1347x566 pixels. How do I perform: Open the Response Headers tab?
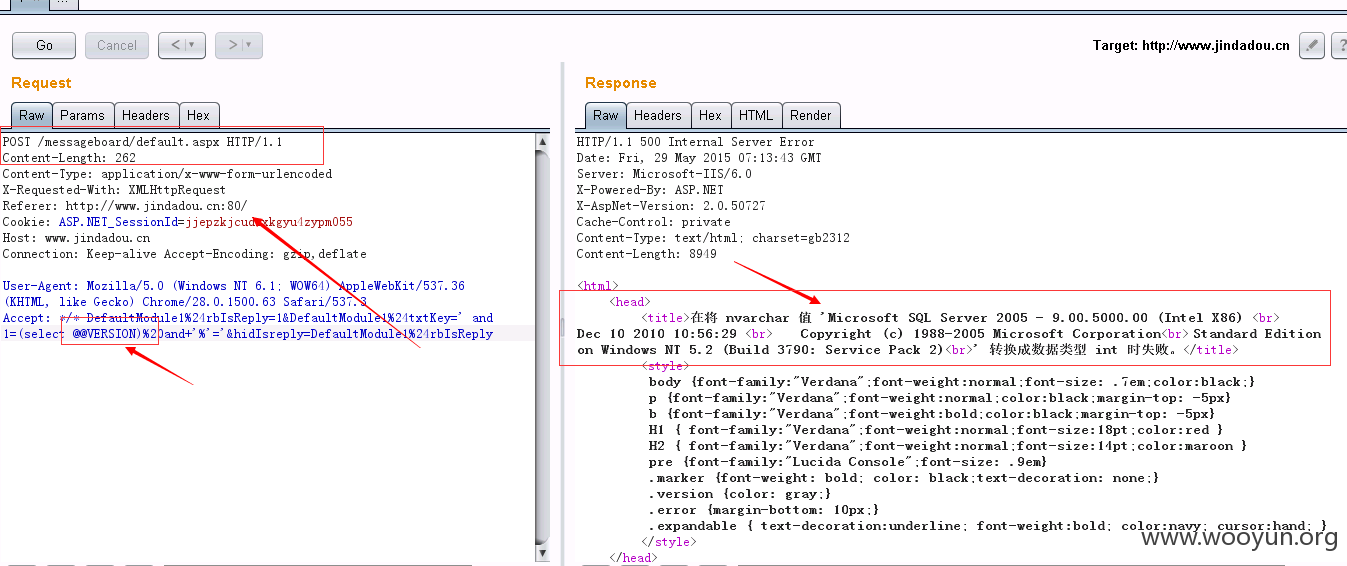click(x=658, y=115)
